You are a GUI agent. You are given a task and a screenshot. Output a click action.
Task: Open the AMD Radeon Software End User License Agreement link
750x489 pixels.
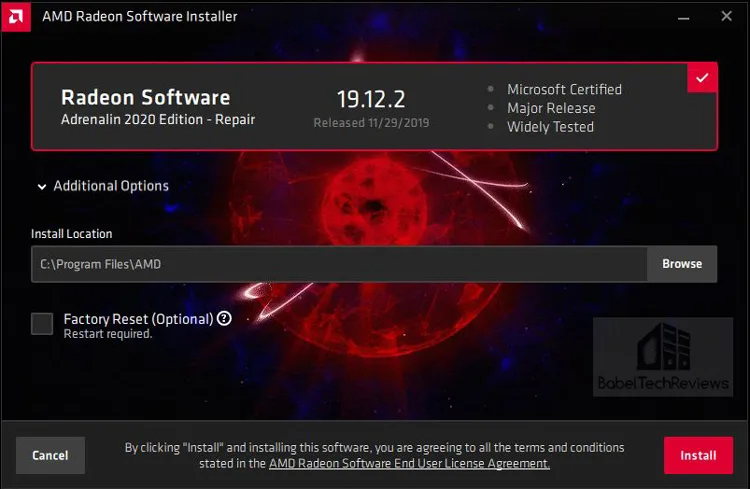pyautogui.click(x=409, y=463)
